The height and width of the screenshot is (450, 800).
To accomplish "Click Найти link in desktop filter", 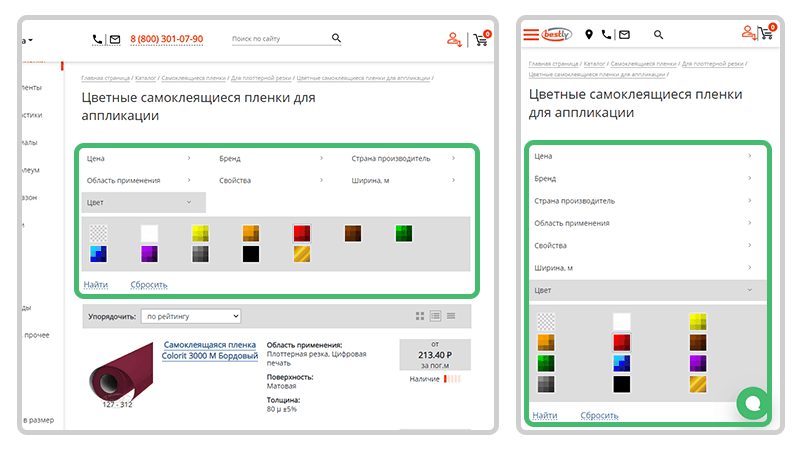I will click(96, 285).
